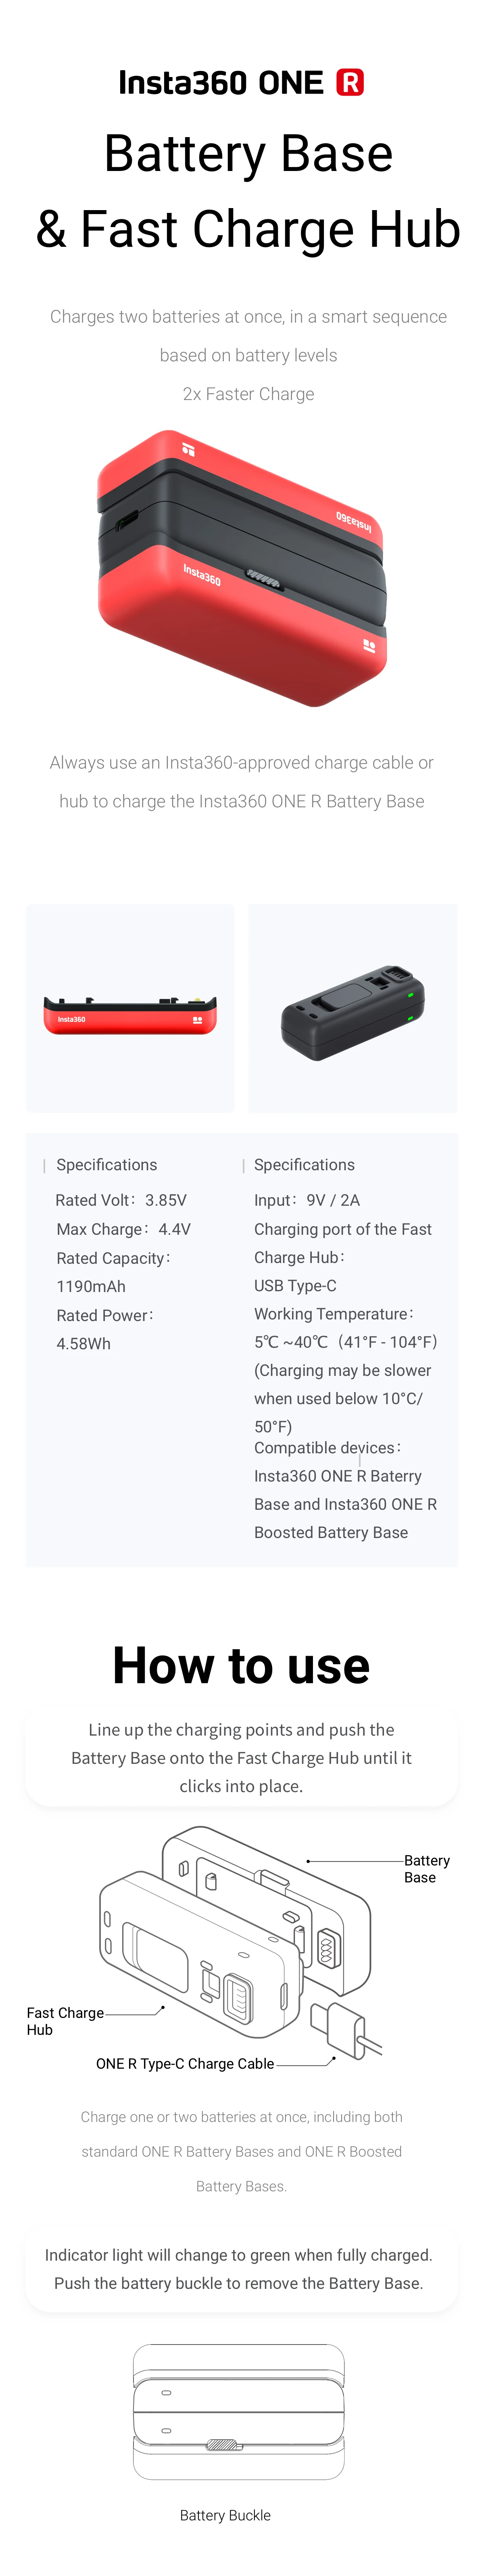Click the battery buckle on the bottom illustration
Screen dimensions: 484x2576
point(224,2445)
